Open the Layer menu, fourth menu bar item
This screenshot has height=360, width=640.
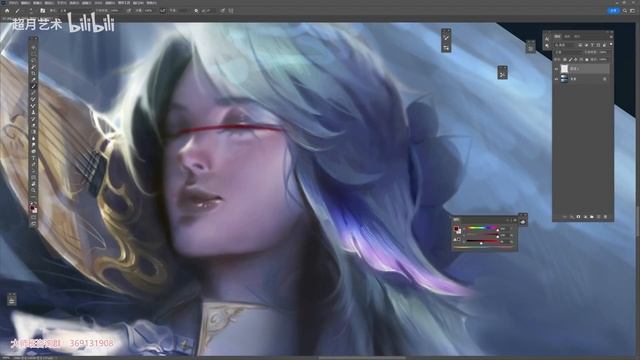(49, 3)
